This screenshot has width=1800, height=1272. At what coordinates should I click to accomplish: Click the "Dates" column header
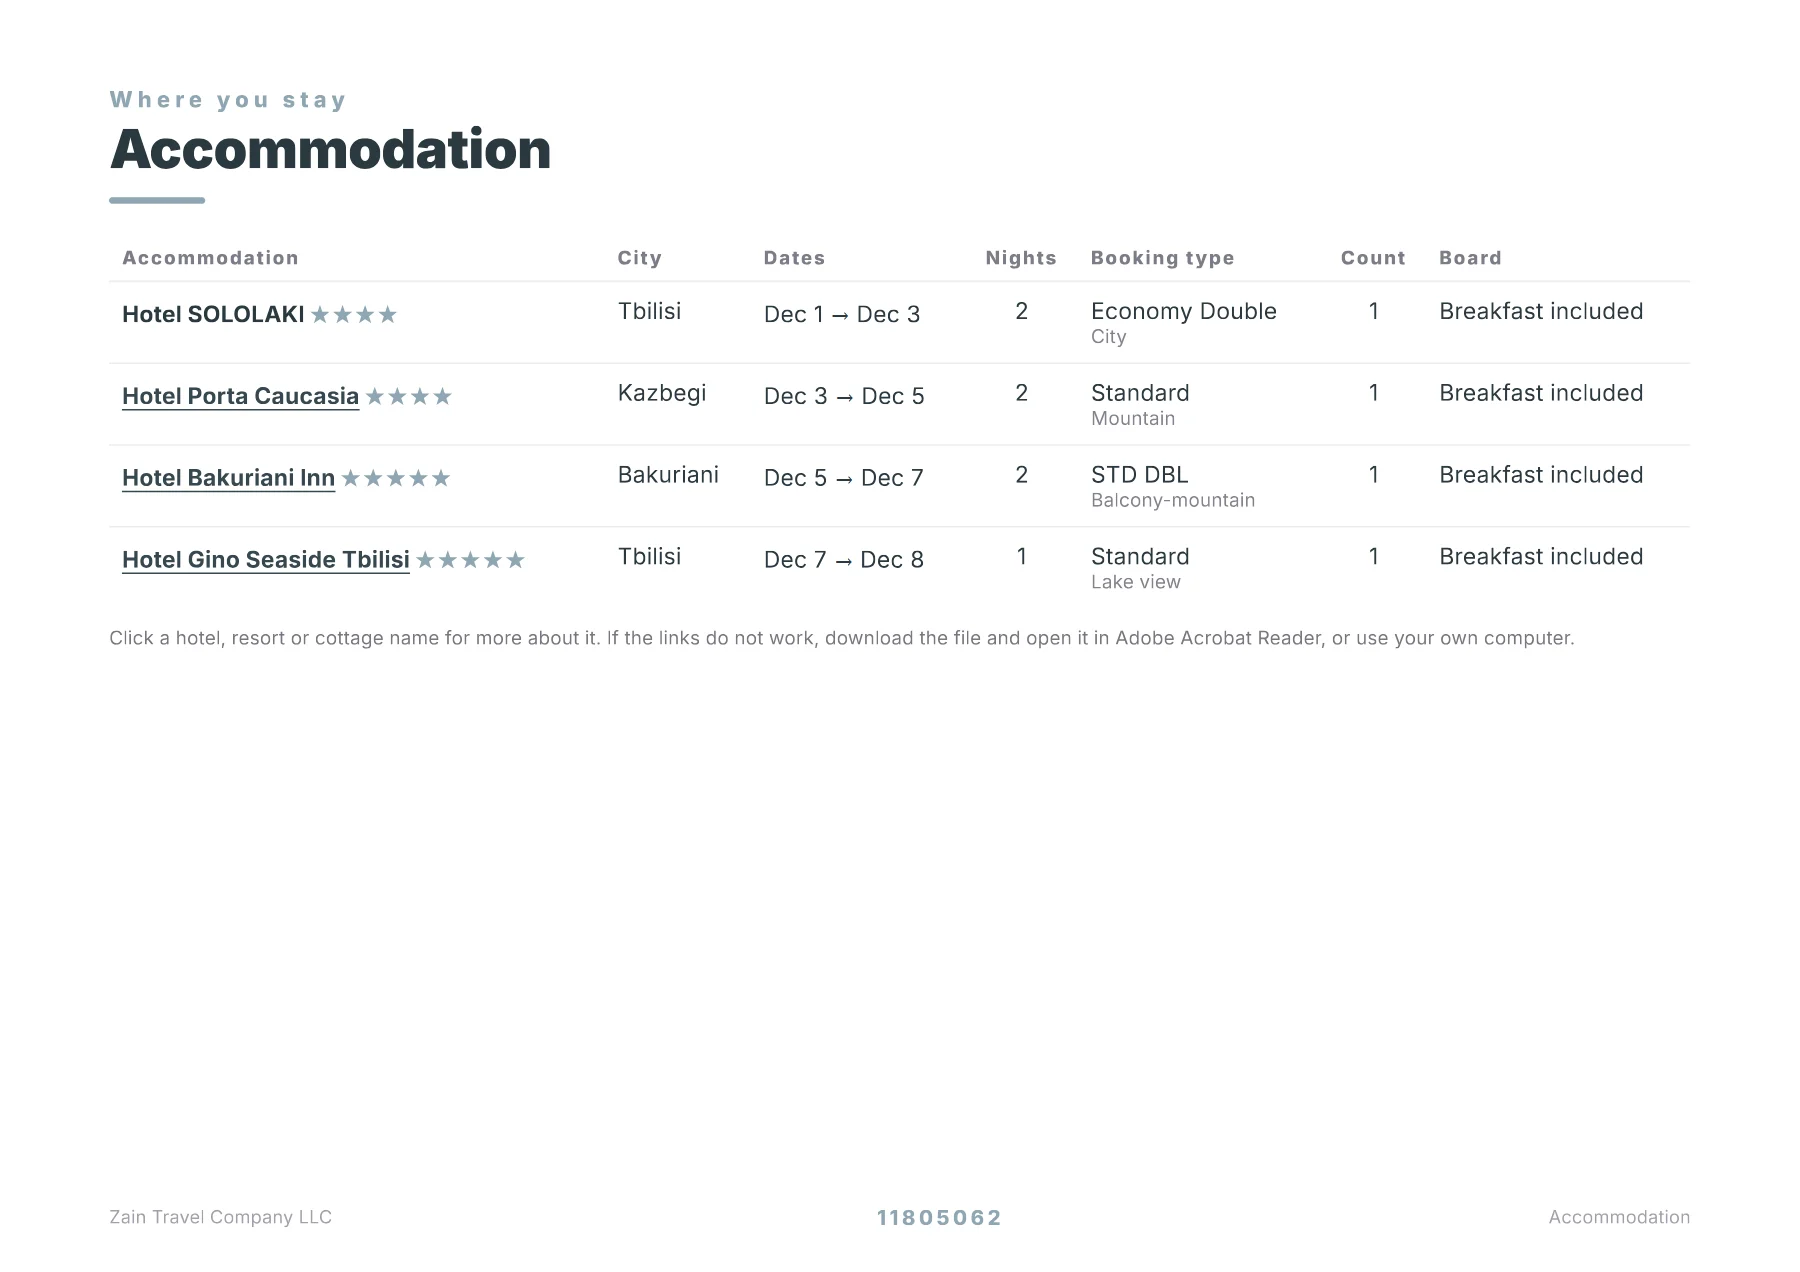click(794, 258)
